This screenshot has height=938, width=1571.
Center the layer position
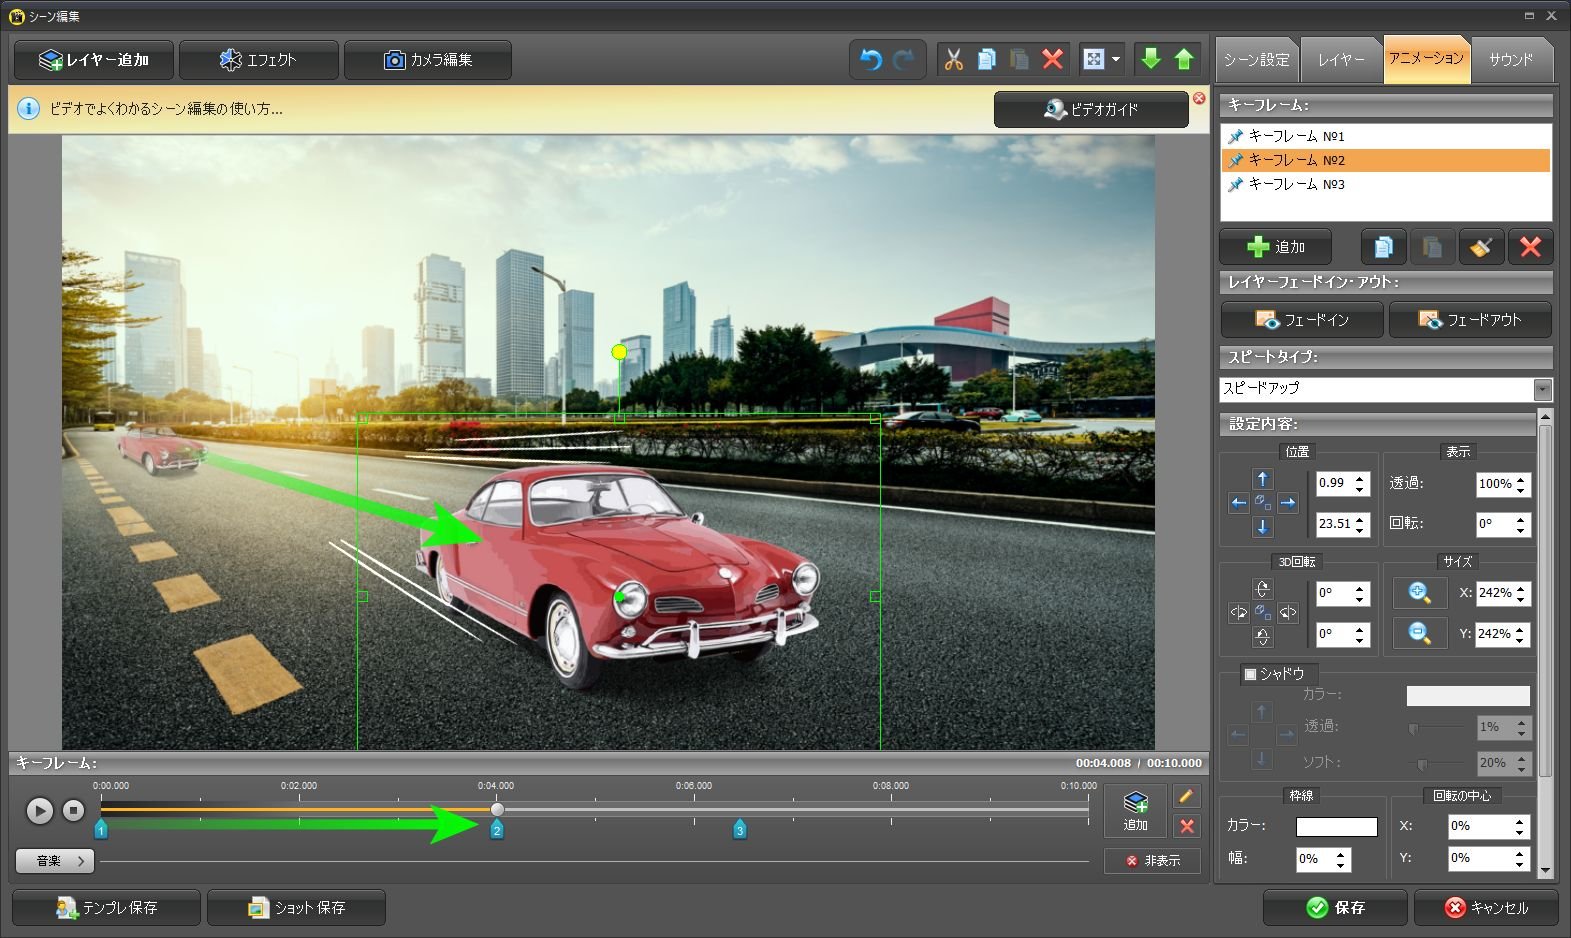pyautogui.click(x=1263, y=503)
